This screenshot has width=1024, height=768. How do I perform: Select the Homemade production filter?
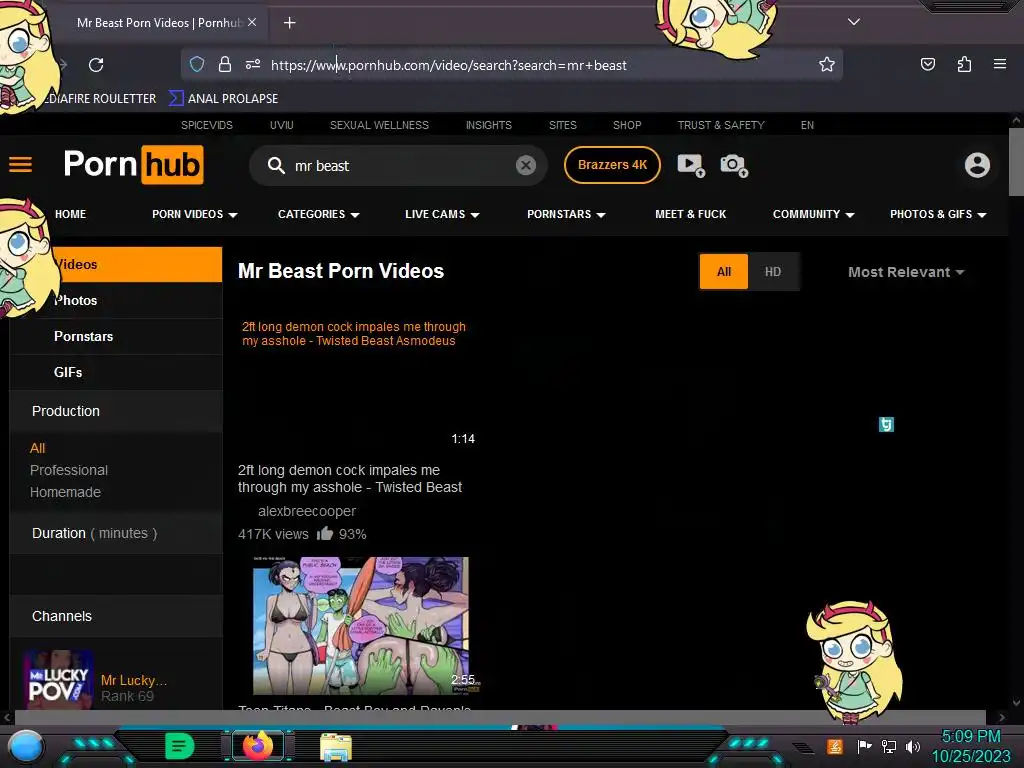tap(65, 492)
